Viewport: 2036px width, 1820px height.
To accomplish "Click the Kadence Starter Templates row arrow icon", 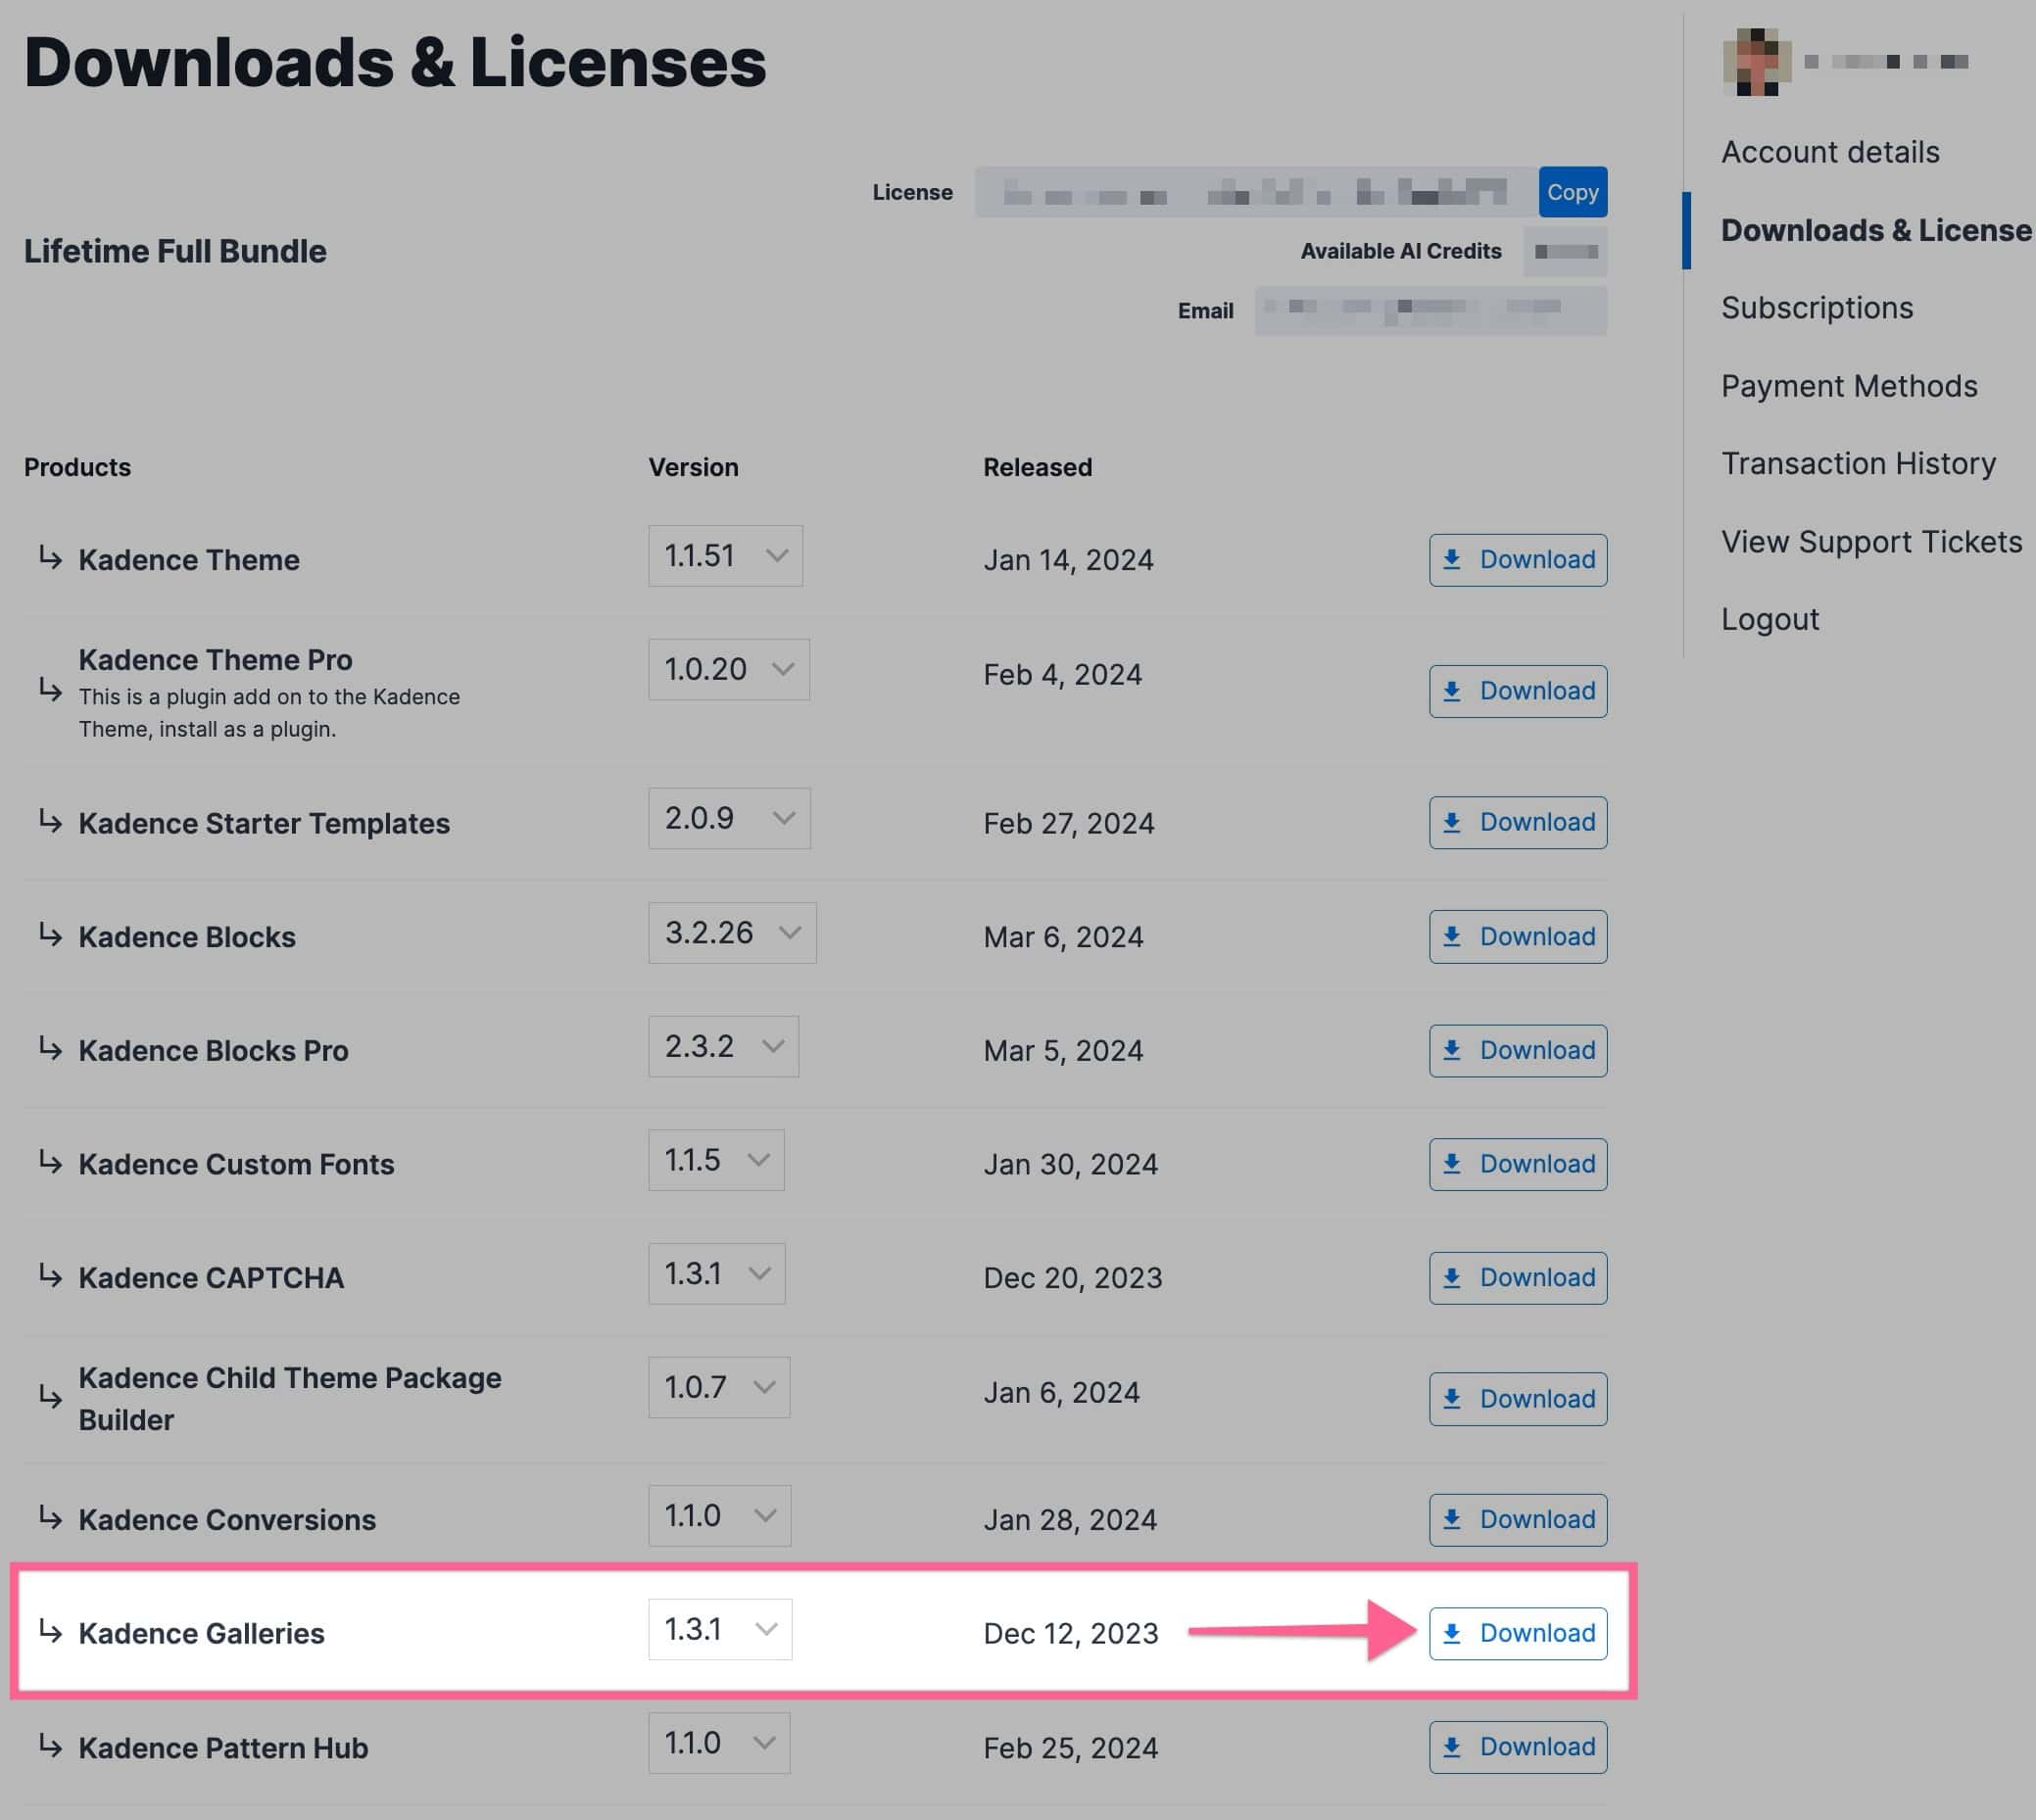I will [x=50, y=821].
